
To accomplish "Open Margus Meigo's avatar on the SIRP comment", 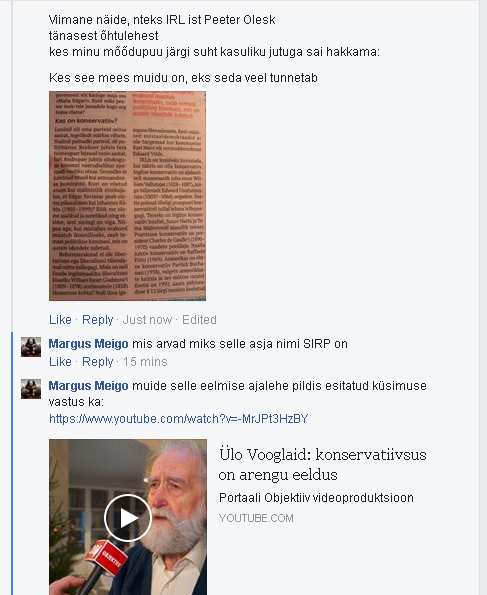I will pyautogui.click(x=31, y=347).
